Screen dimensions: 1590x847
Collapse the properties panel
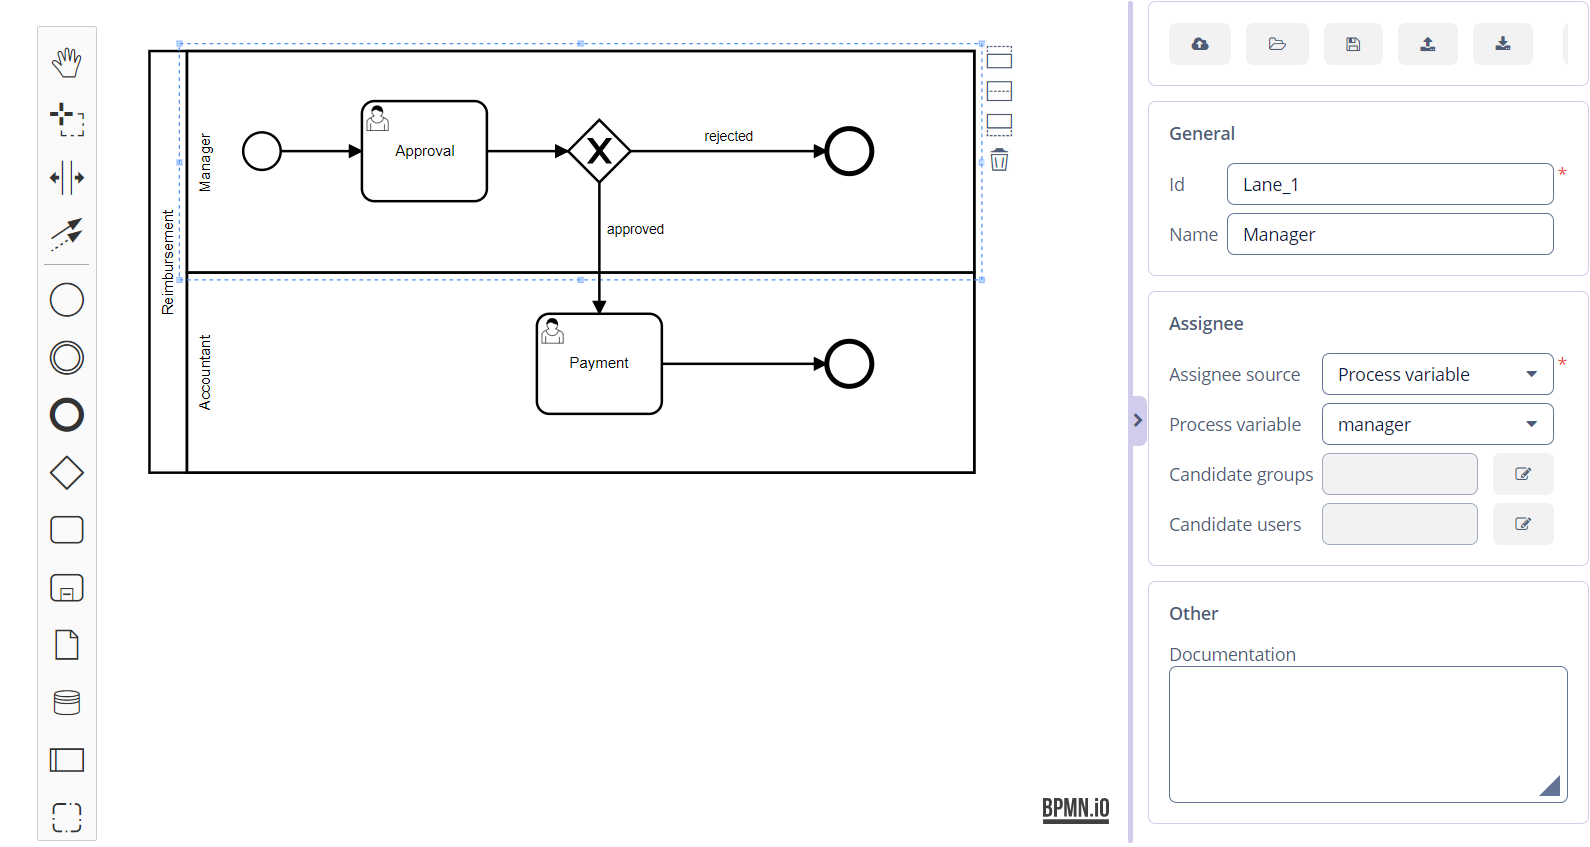[x=1138, y=421]
